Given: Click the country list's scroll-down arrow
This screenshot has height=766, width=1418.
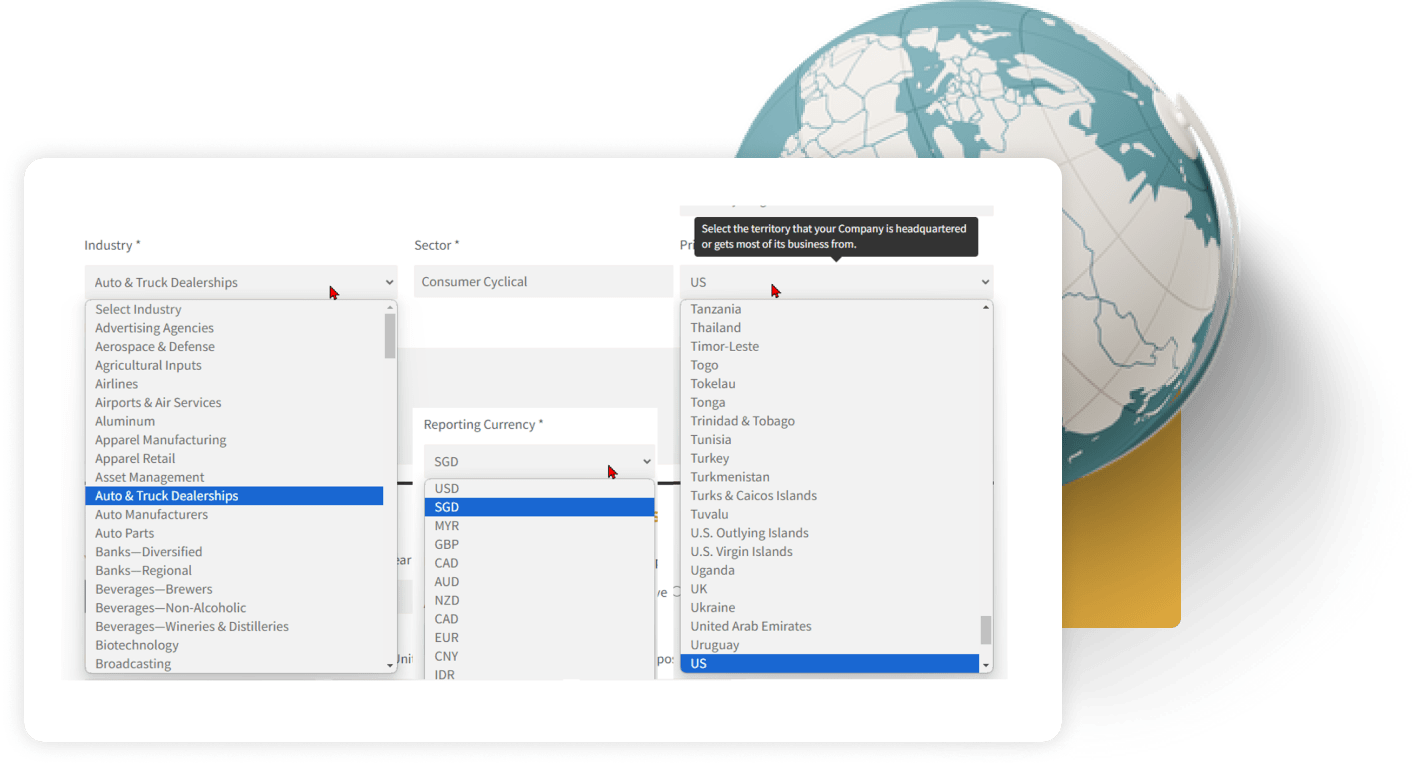Looking at the screenshot, I should point(986,665).
